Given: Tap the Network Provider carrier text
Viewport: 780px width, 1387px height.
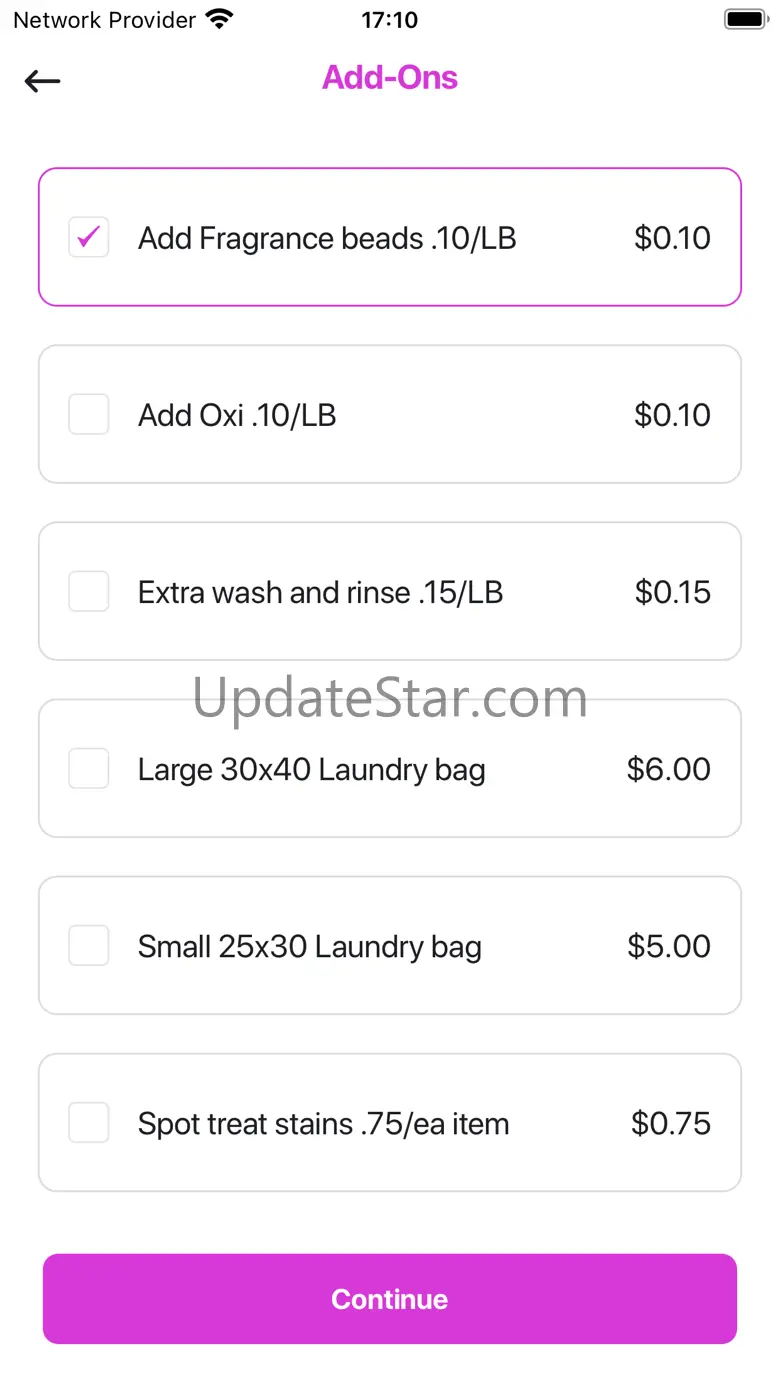Looking at the screenshot, I should pos(105,19).
